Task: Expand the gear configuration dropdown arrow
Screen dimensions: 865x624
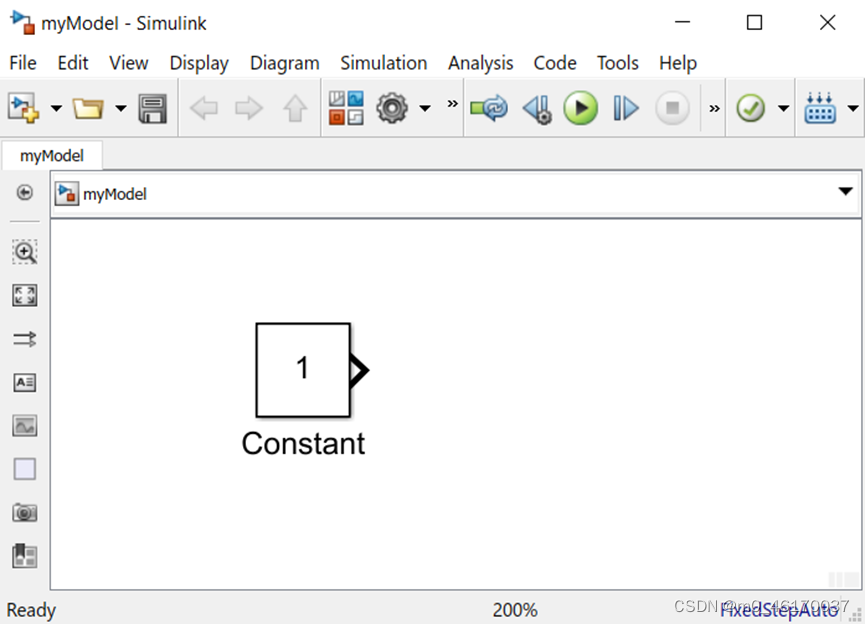Action: point(425,108)
